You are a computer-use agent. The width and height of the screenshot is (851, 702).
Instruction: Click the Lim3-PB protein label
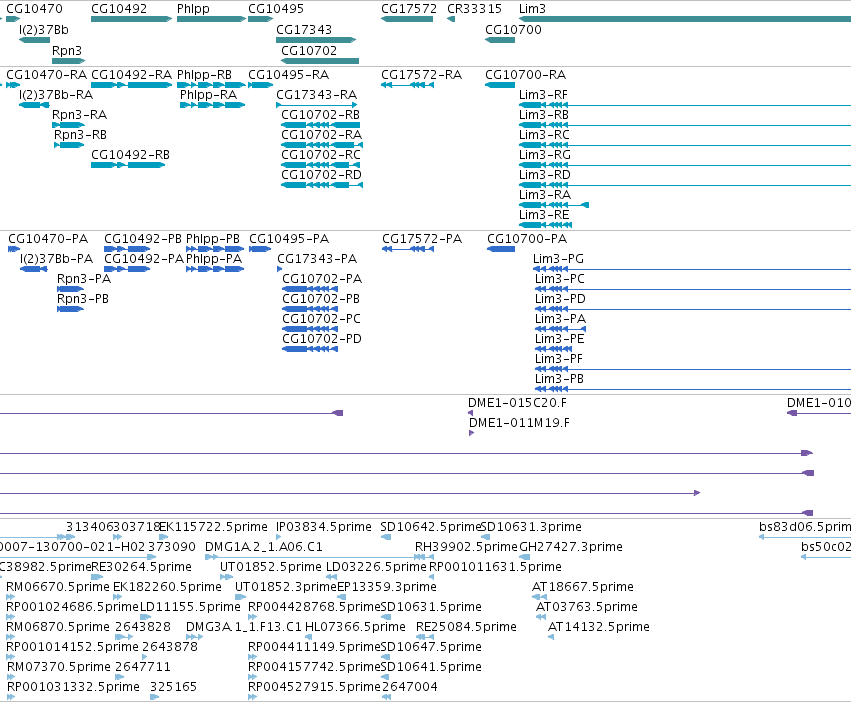coord(560,379)
